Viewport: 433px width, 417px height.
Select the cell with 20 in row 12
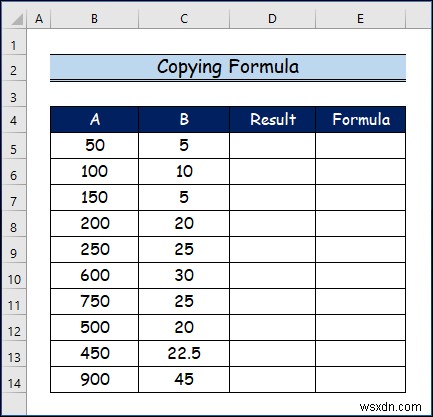(184, 328)
